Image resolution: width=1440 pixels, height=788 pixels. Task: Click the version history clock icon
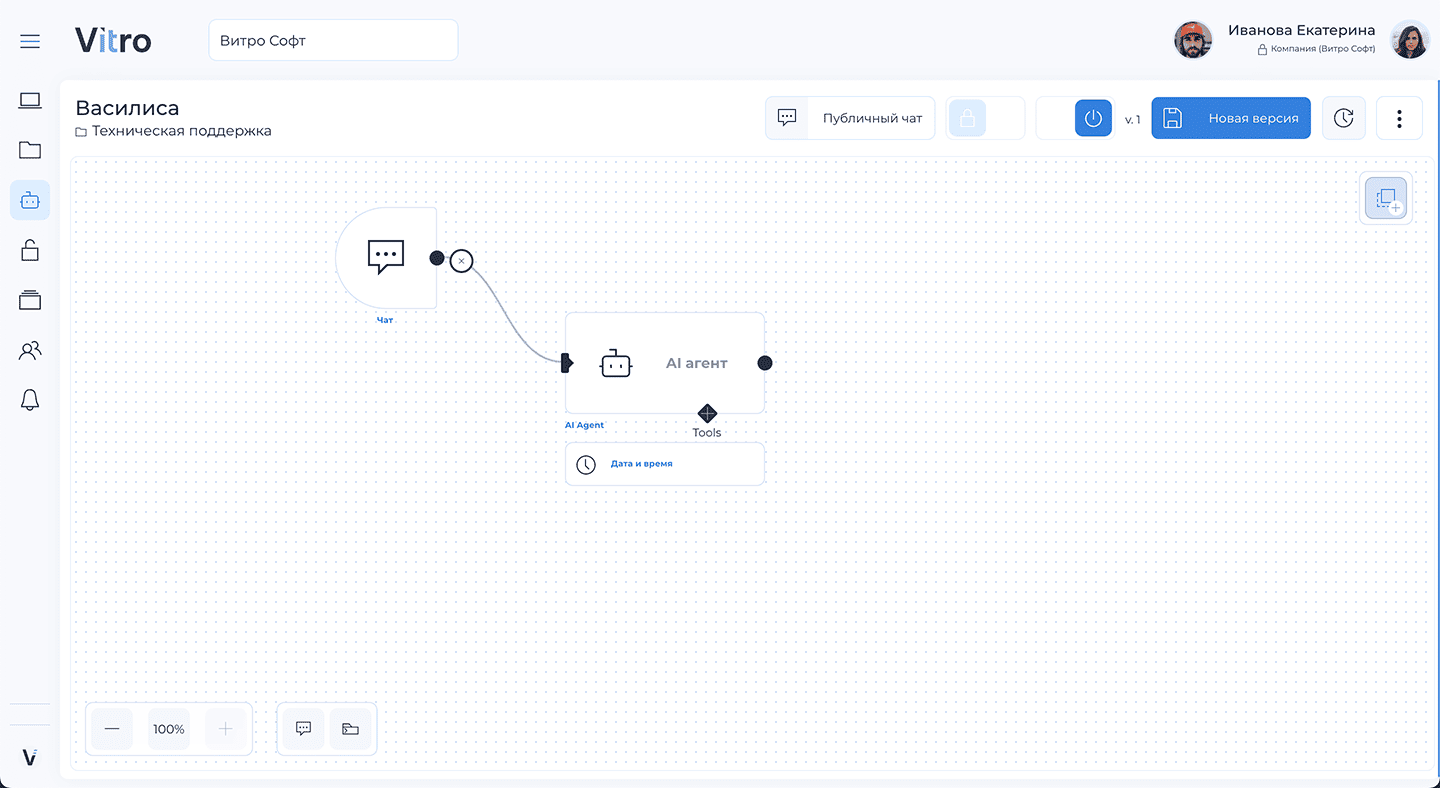(1343, 118)
